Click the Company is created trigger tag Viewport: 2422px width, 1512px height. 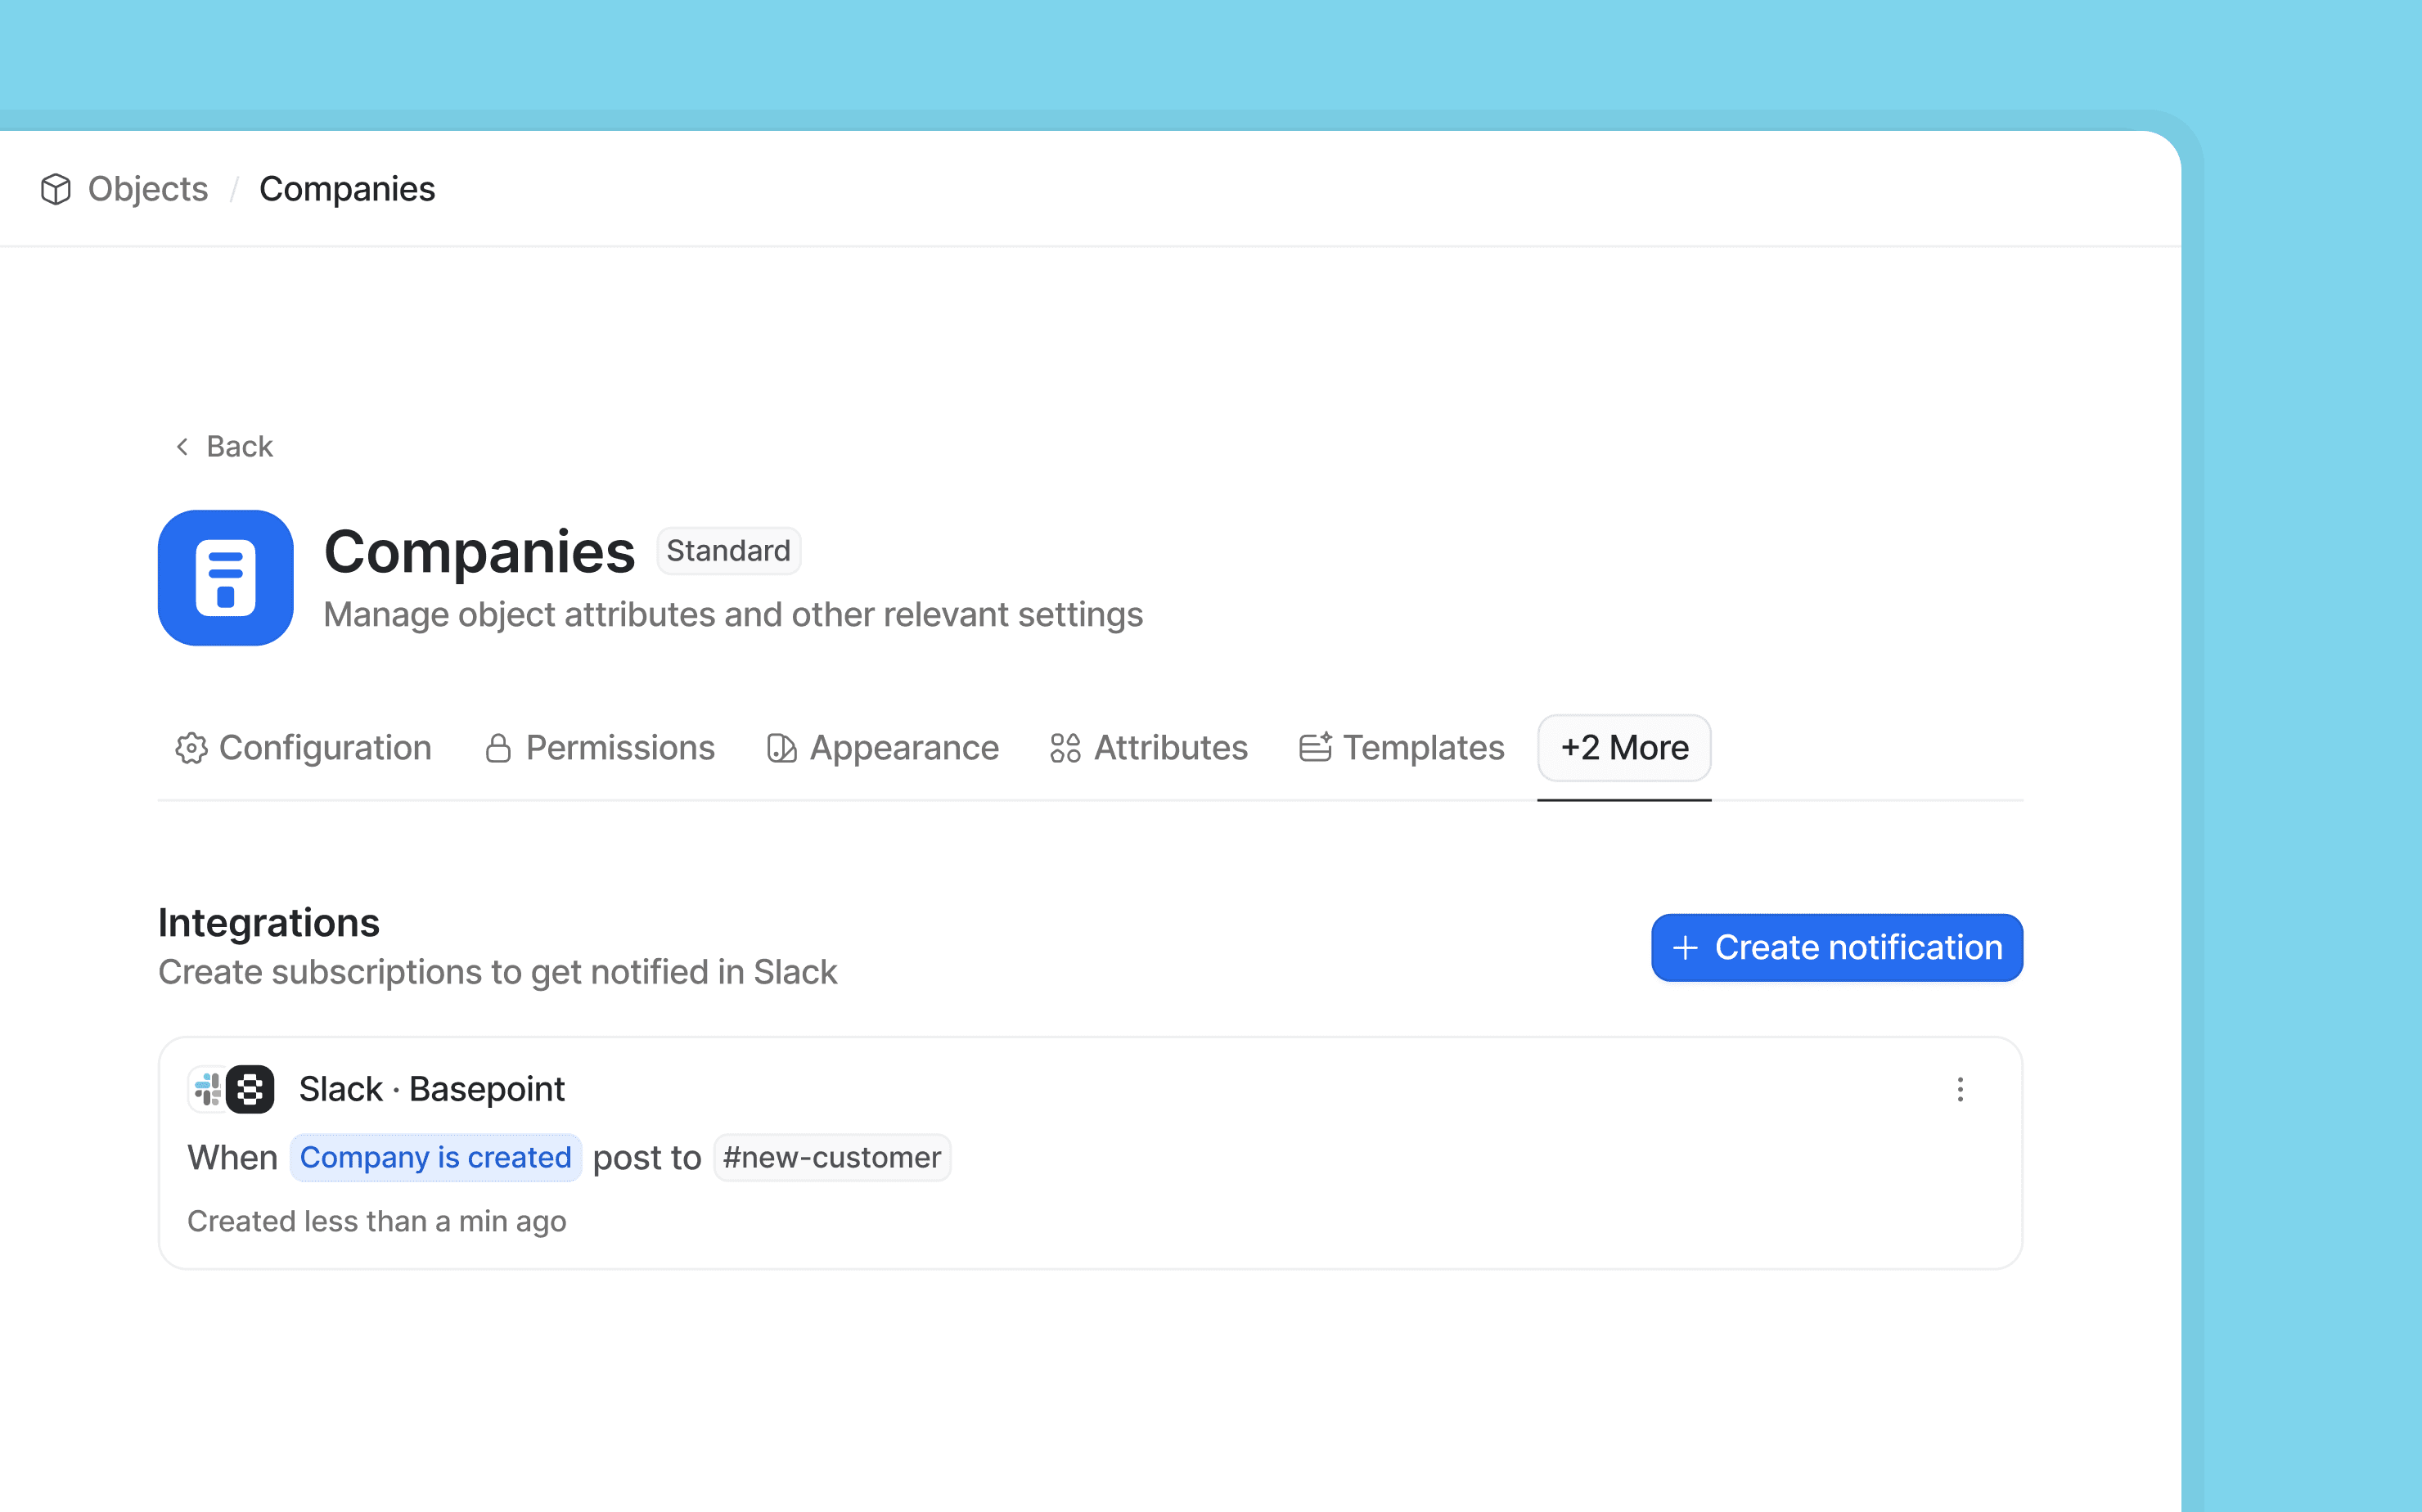click(x=435, y=1157)
